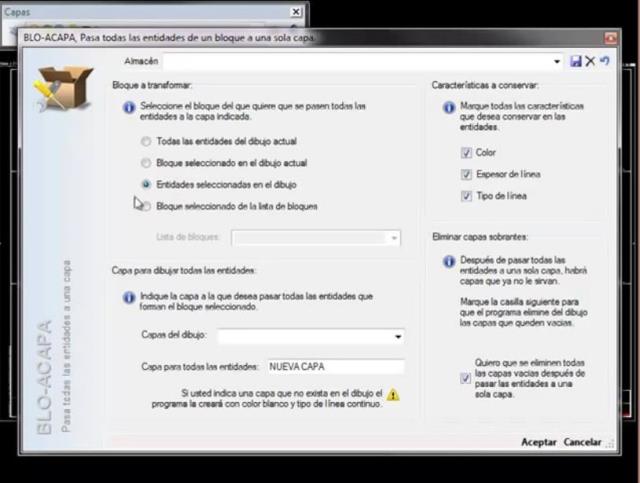
Task: Uncheck the eliminate empty layers checkbox
Action: click(465, 378)
